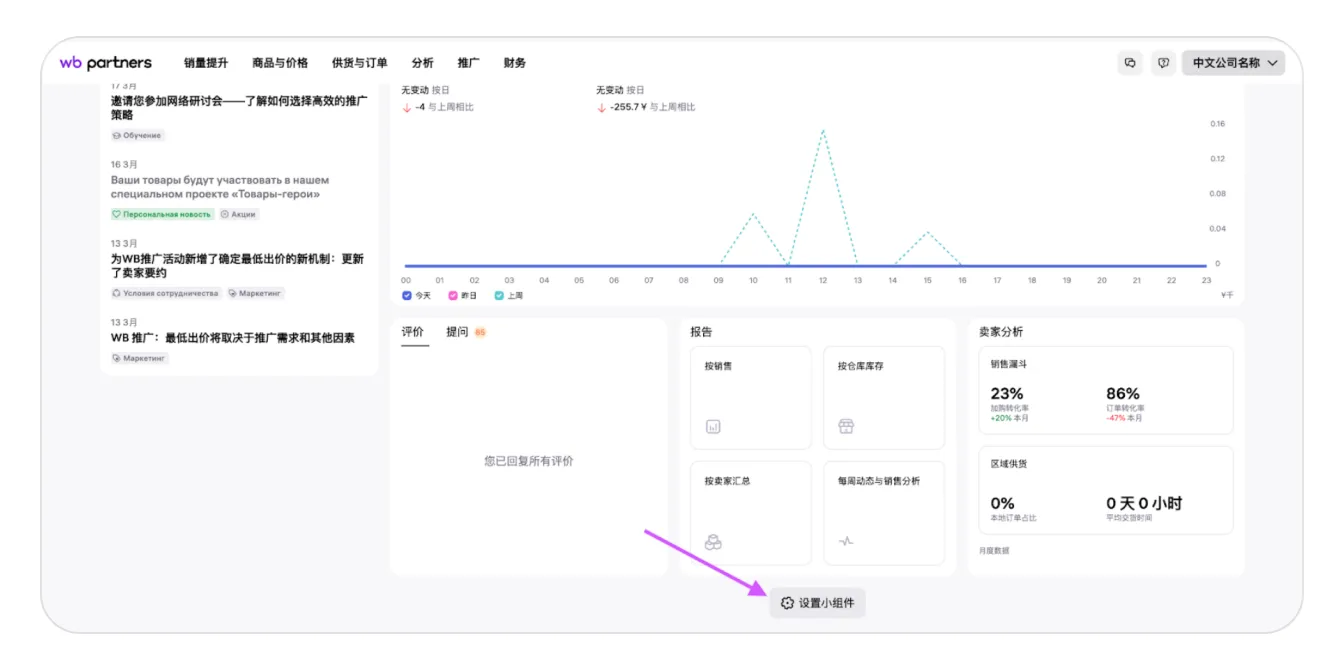Click the pulse line icon in 每周动态与销售分析 card

click(x=846, y=542)
